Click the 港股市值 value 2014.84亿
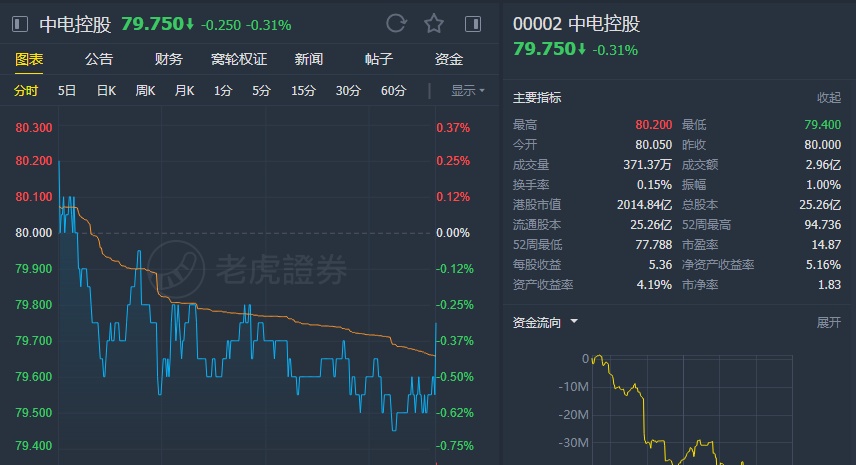The width and height of the screenshot is (856, 465). click(x=644, y=205)
